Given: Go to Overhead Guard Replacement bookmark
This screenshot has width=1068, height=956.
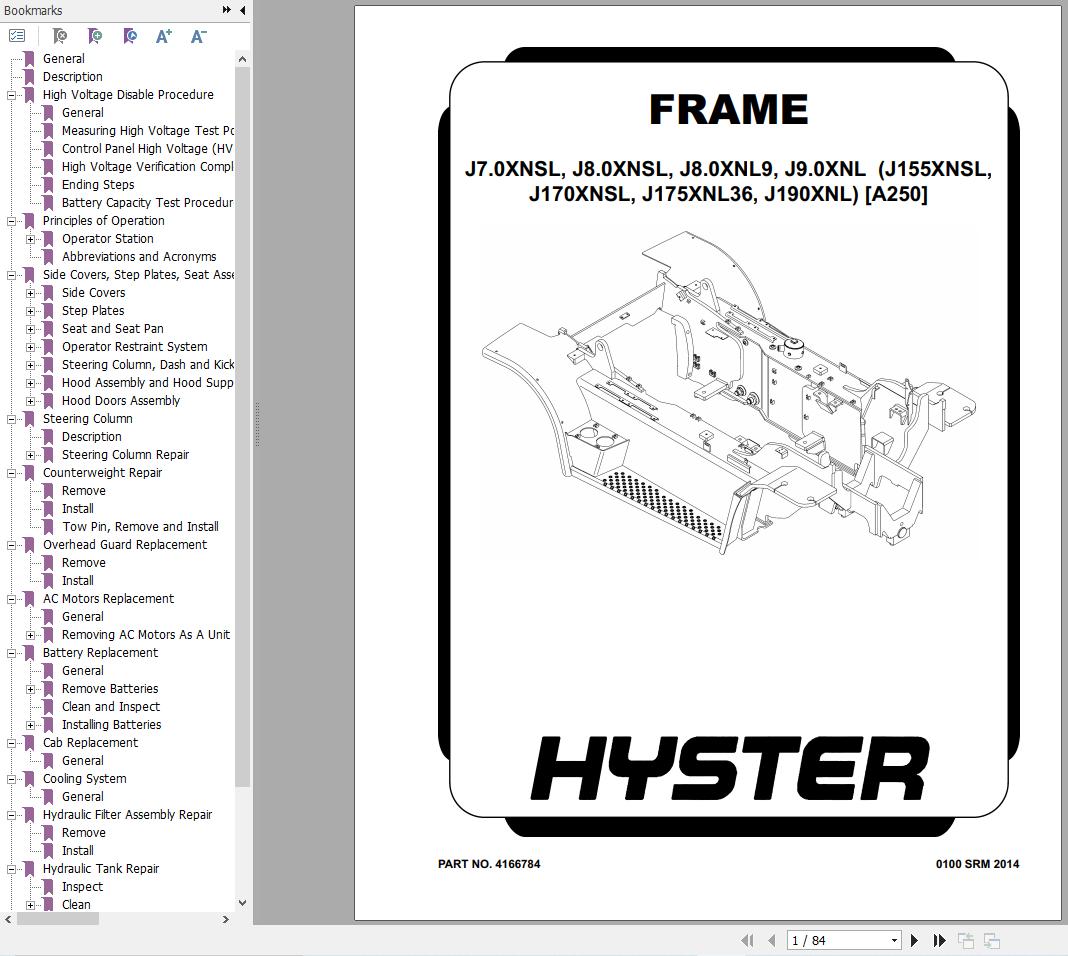Looking at the screenshot, I should 124,545.
